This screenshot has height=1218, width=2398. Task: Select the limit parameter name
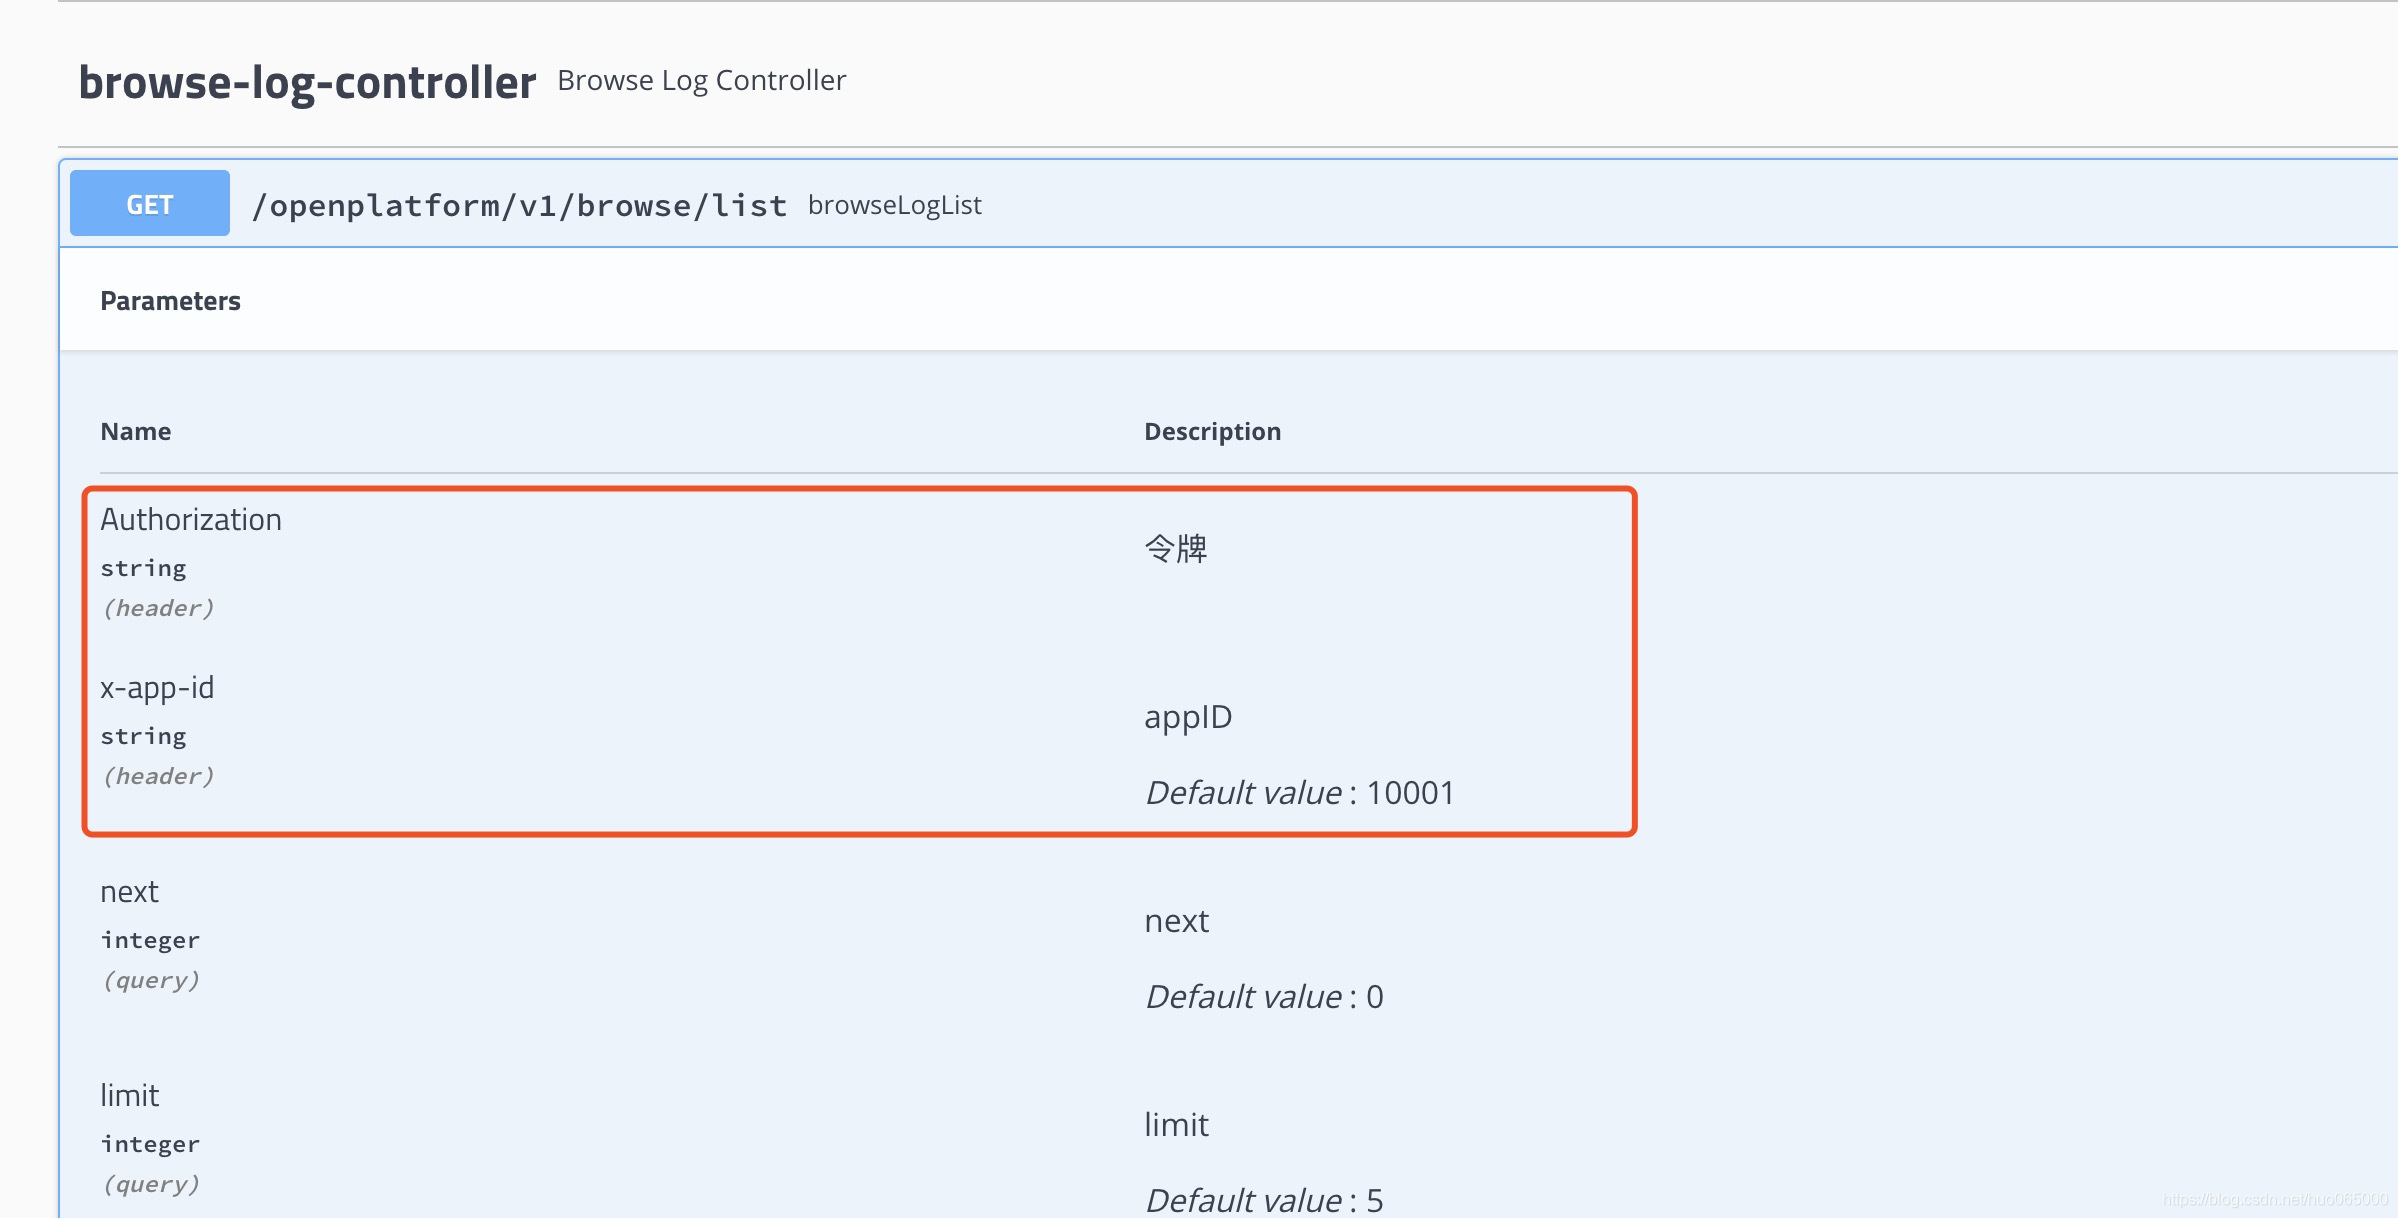tap(130, 1095)
